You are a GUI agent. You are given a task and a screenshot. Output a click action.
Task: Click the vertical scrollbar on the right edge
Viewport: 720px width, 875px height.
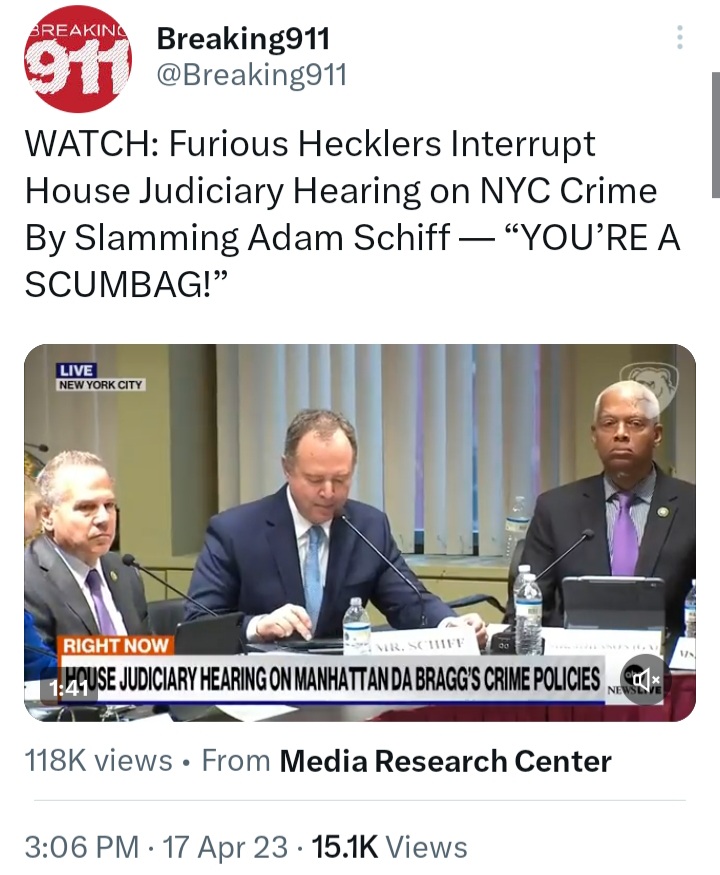pos(716,134)
